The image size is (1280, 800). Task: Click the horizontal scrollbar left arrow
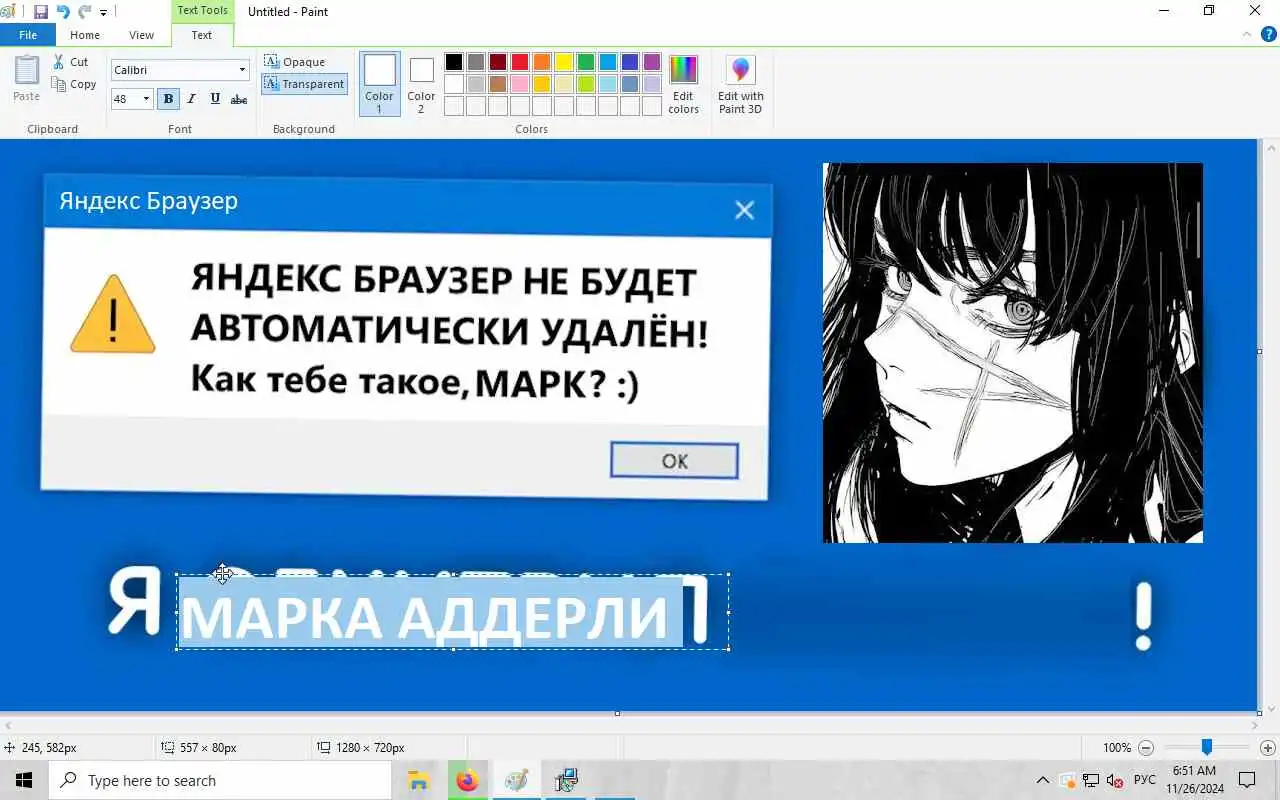8,726
